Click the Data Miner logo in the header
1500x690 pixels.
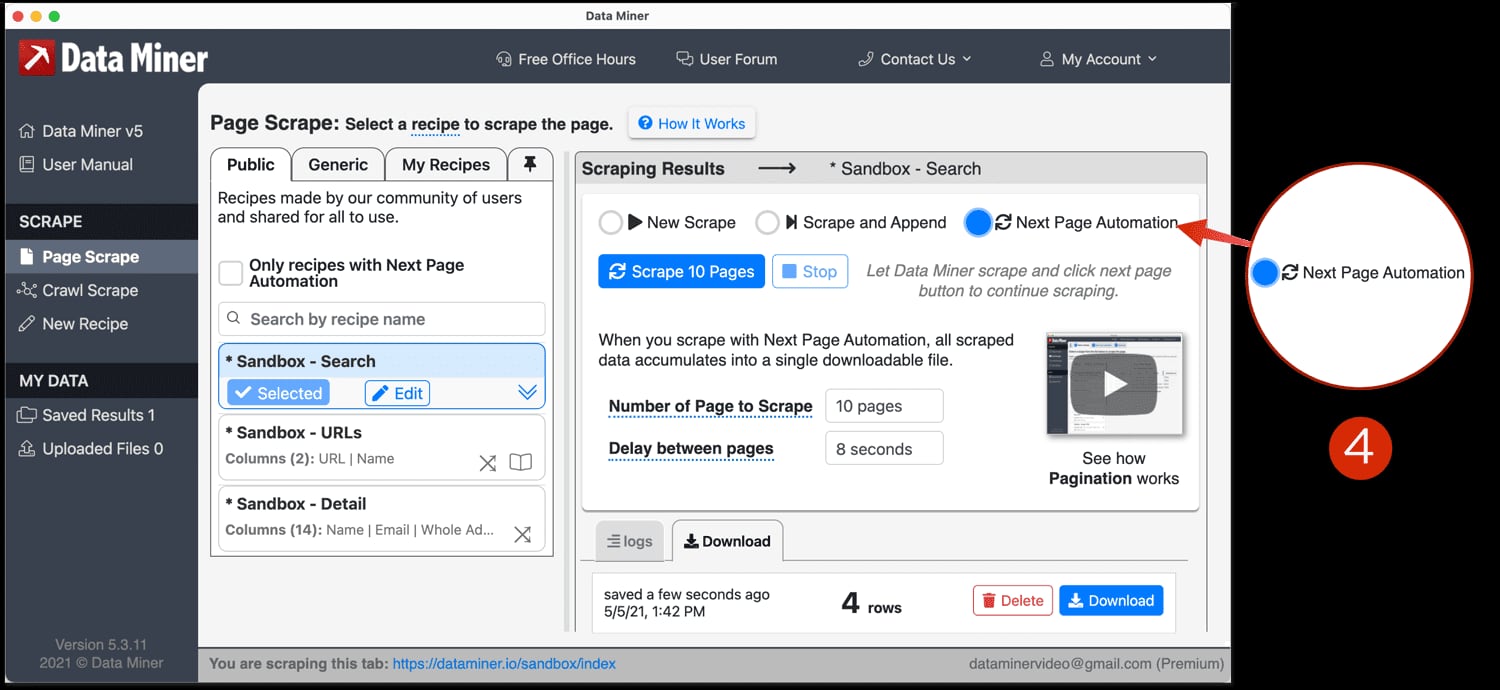(x=113, y=58)
